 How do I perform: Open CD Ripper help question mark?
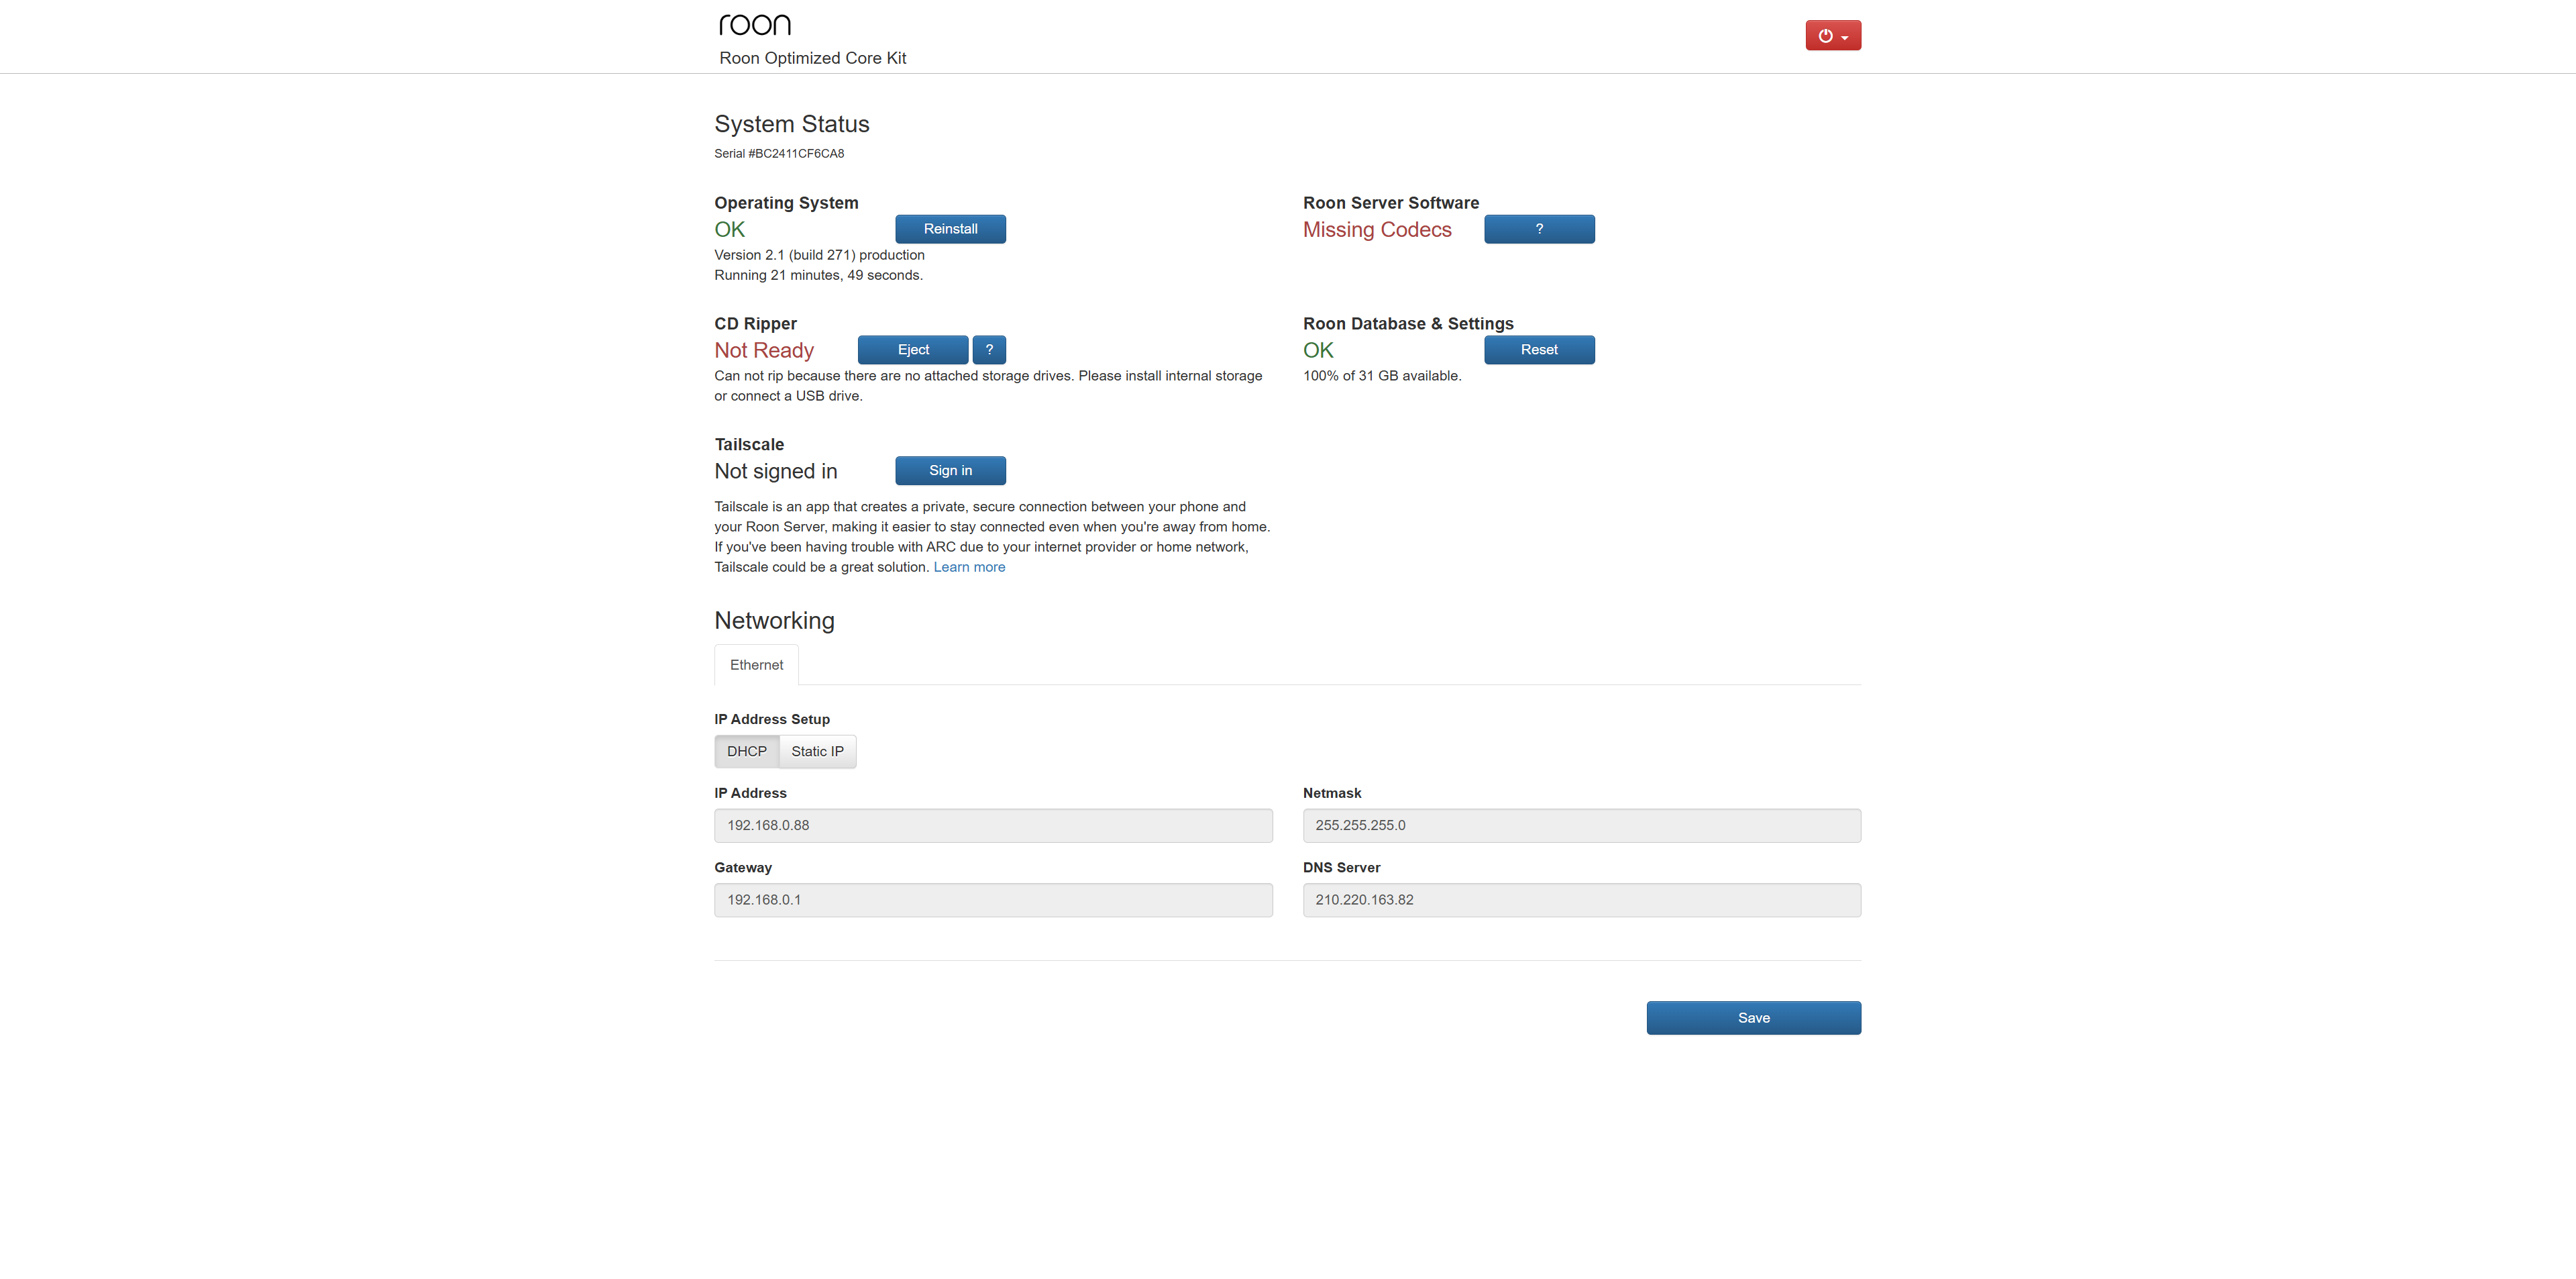(x=989, y=350)
